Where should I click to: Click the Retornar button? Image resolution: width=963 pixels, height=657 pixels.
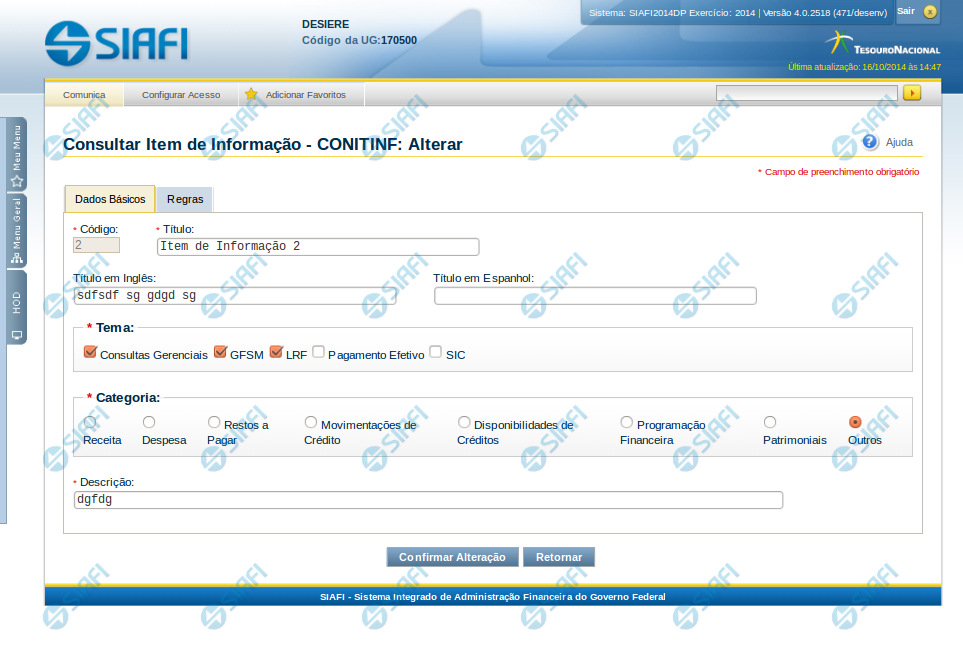point(558,557)
